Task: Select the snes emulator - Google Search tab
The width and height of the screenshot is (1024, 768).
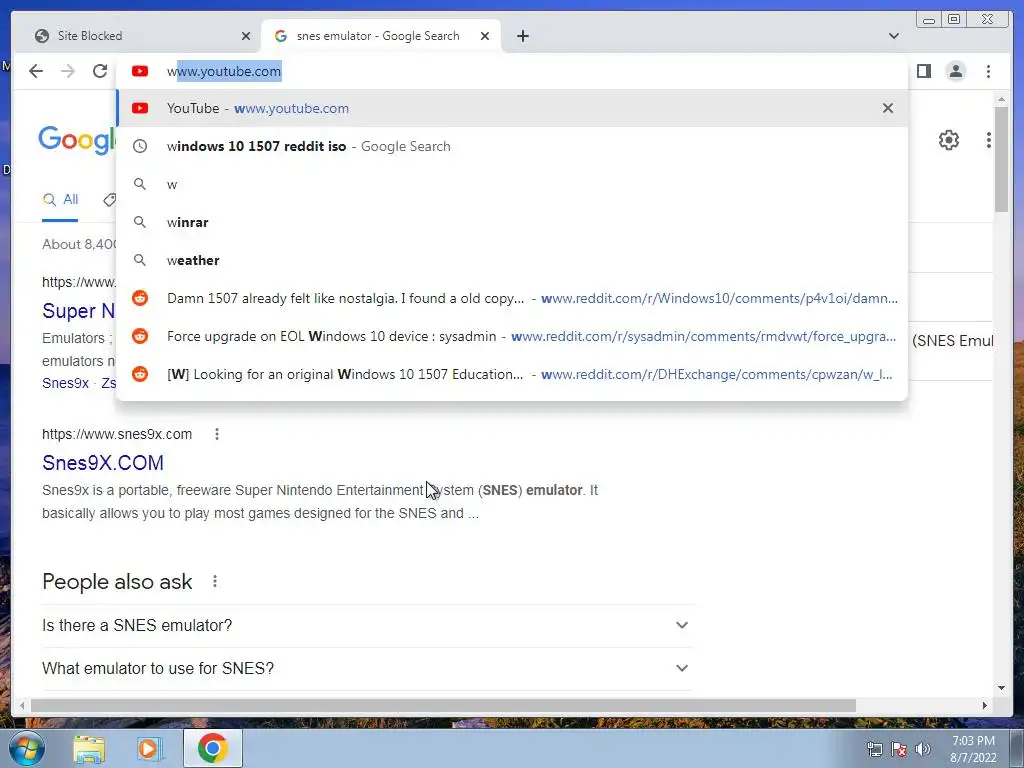Action: [380, 36]
